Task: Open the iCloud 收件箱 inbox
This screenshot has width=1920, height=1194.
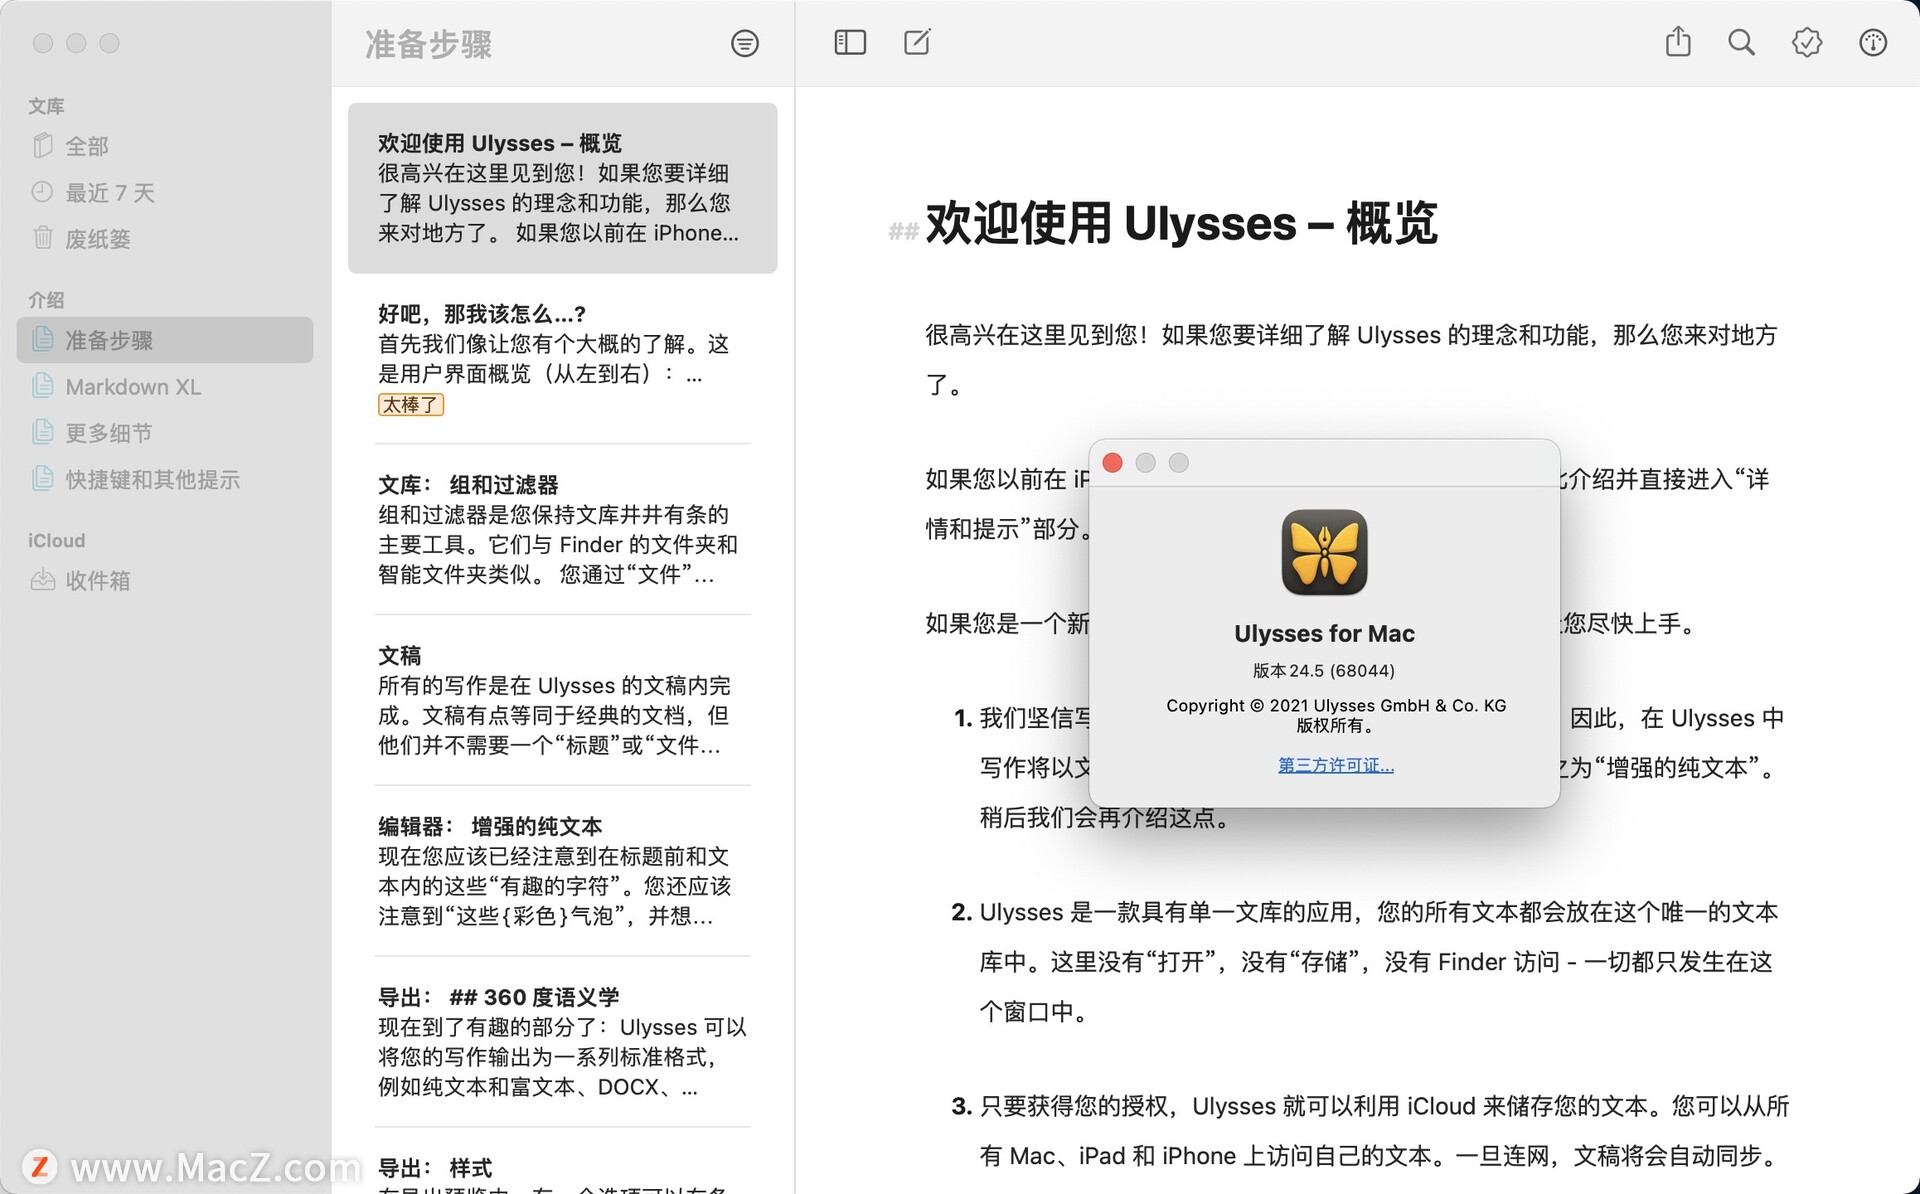Action: click(165, 580)
